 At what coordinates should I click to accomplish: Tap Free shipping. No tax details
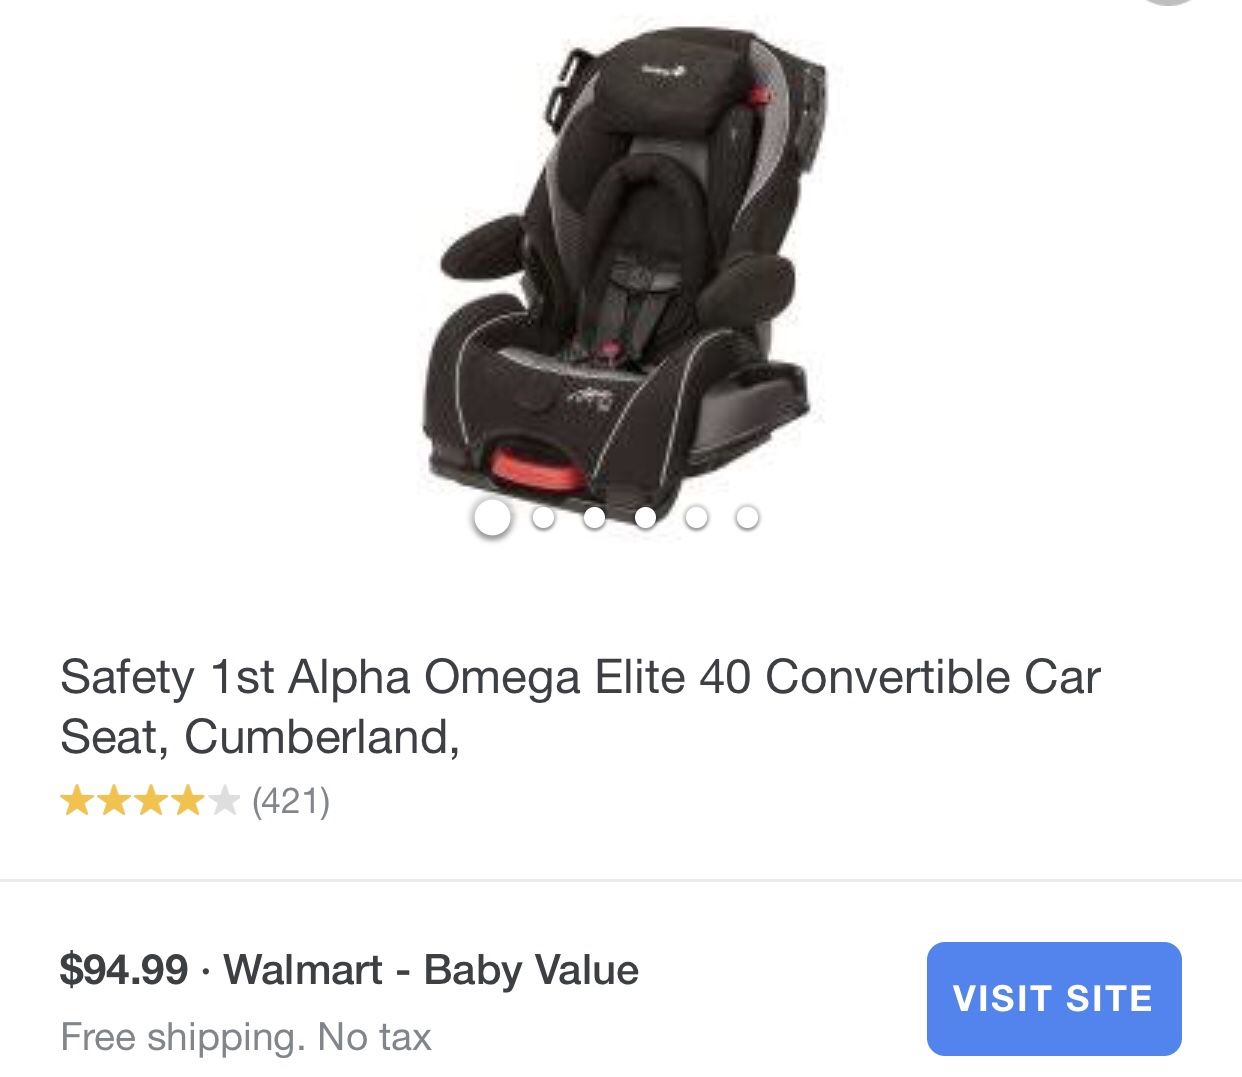pyautogui.click(x=246, y=1037)
